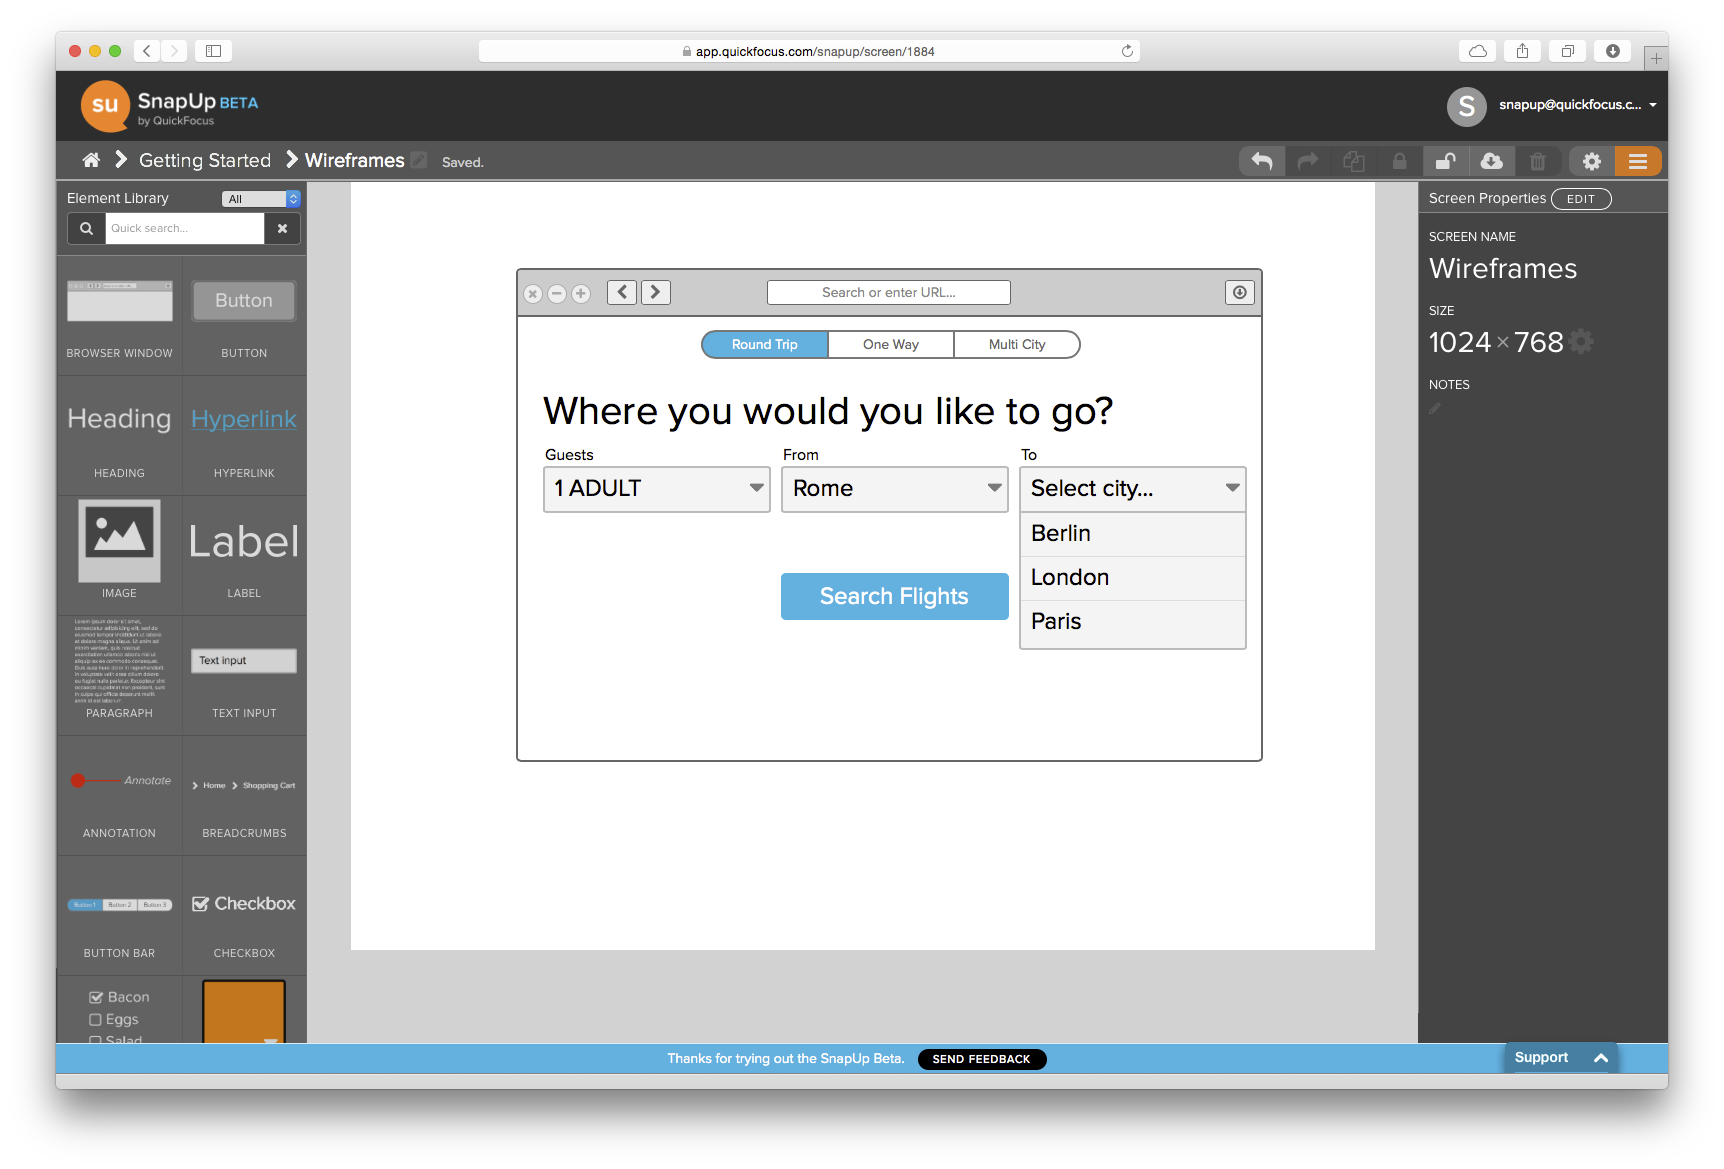Viewport: 1724px width, 1169px height.
Task: Choose Berlin from city list
Action: coord(1133,534)
